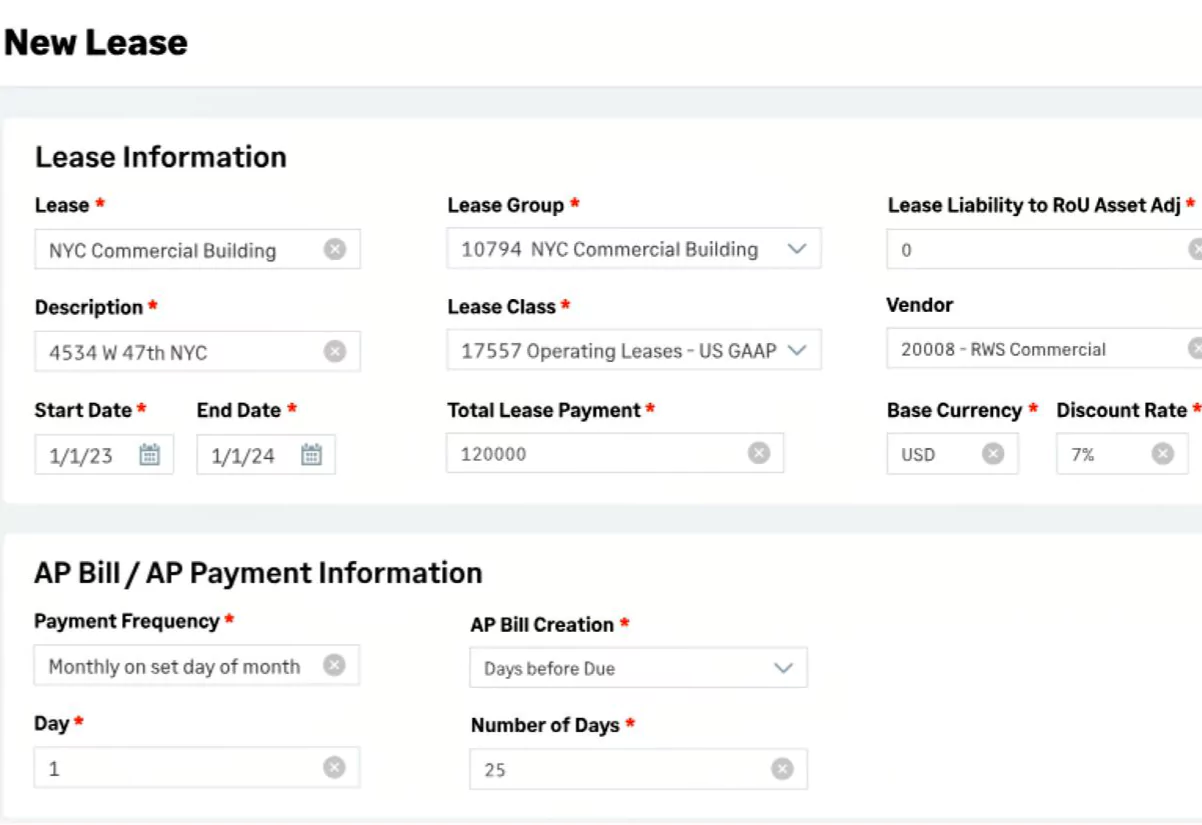
Task: Click the Lease Liability to RoU Asset Adj field
Action: point(1030,250)
